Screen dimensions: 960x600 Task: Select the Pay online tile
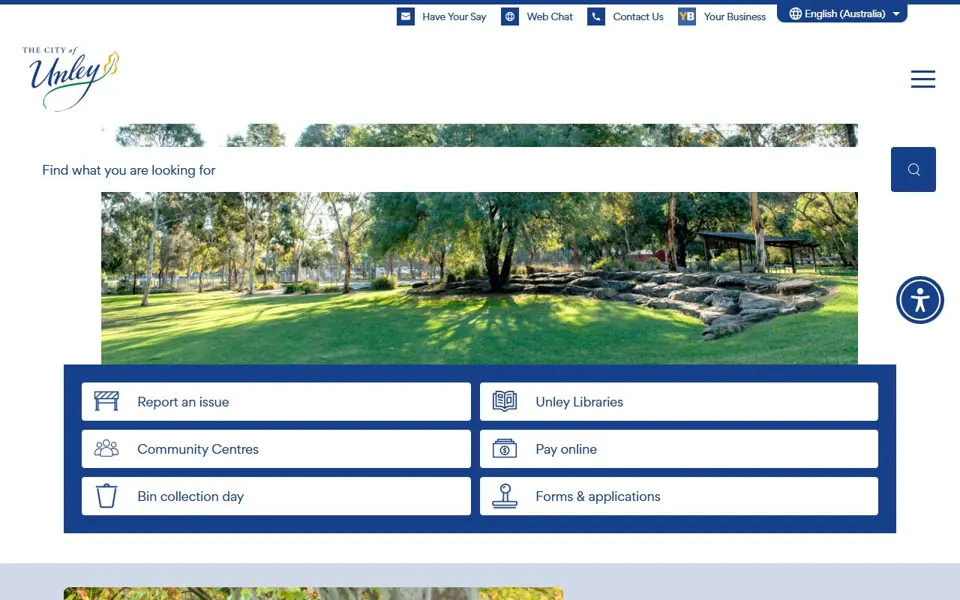click(679, 449)
